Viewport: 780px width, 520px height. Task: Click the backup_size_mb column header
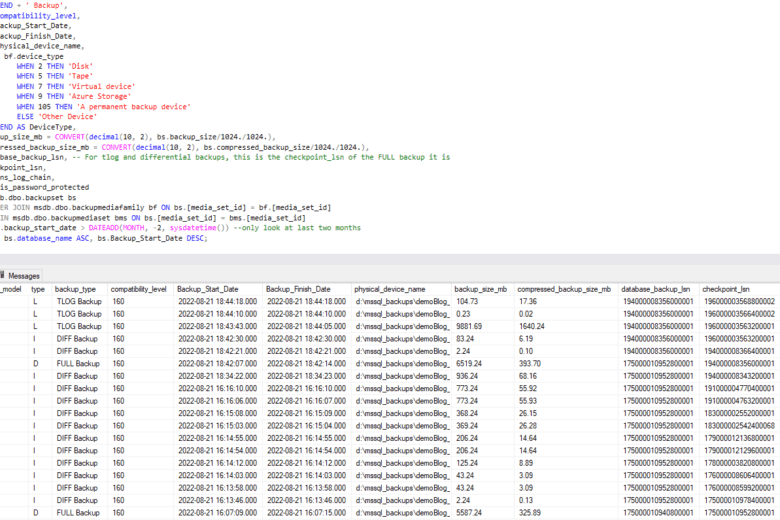(x=481, y=289)
